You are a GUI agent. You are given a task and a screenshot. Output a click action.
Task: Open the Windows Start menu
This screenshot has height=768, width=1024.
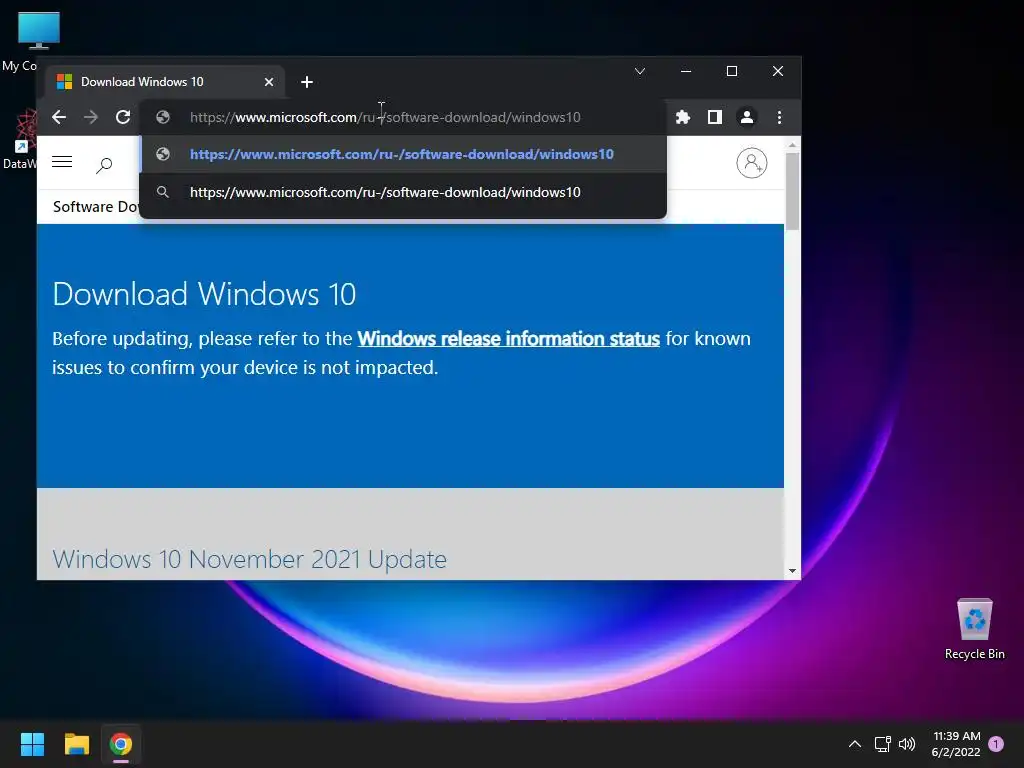32,744
